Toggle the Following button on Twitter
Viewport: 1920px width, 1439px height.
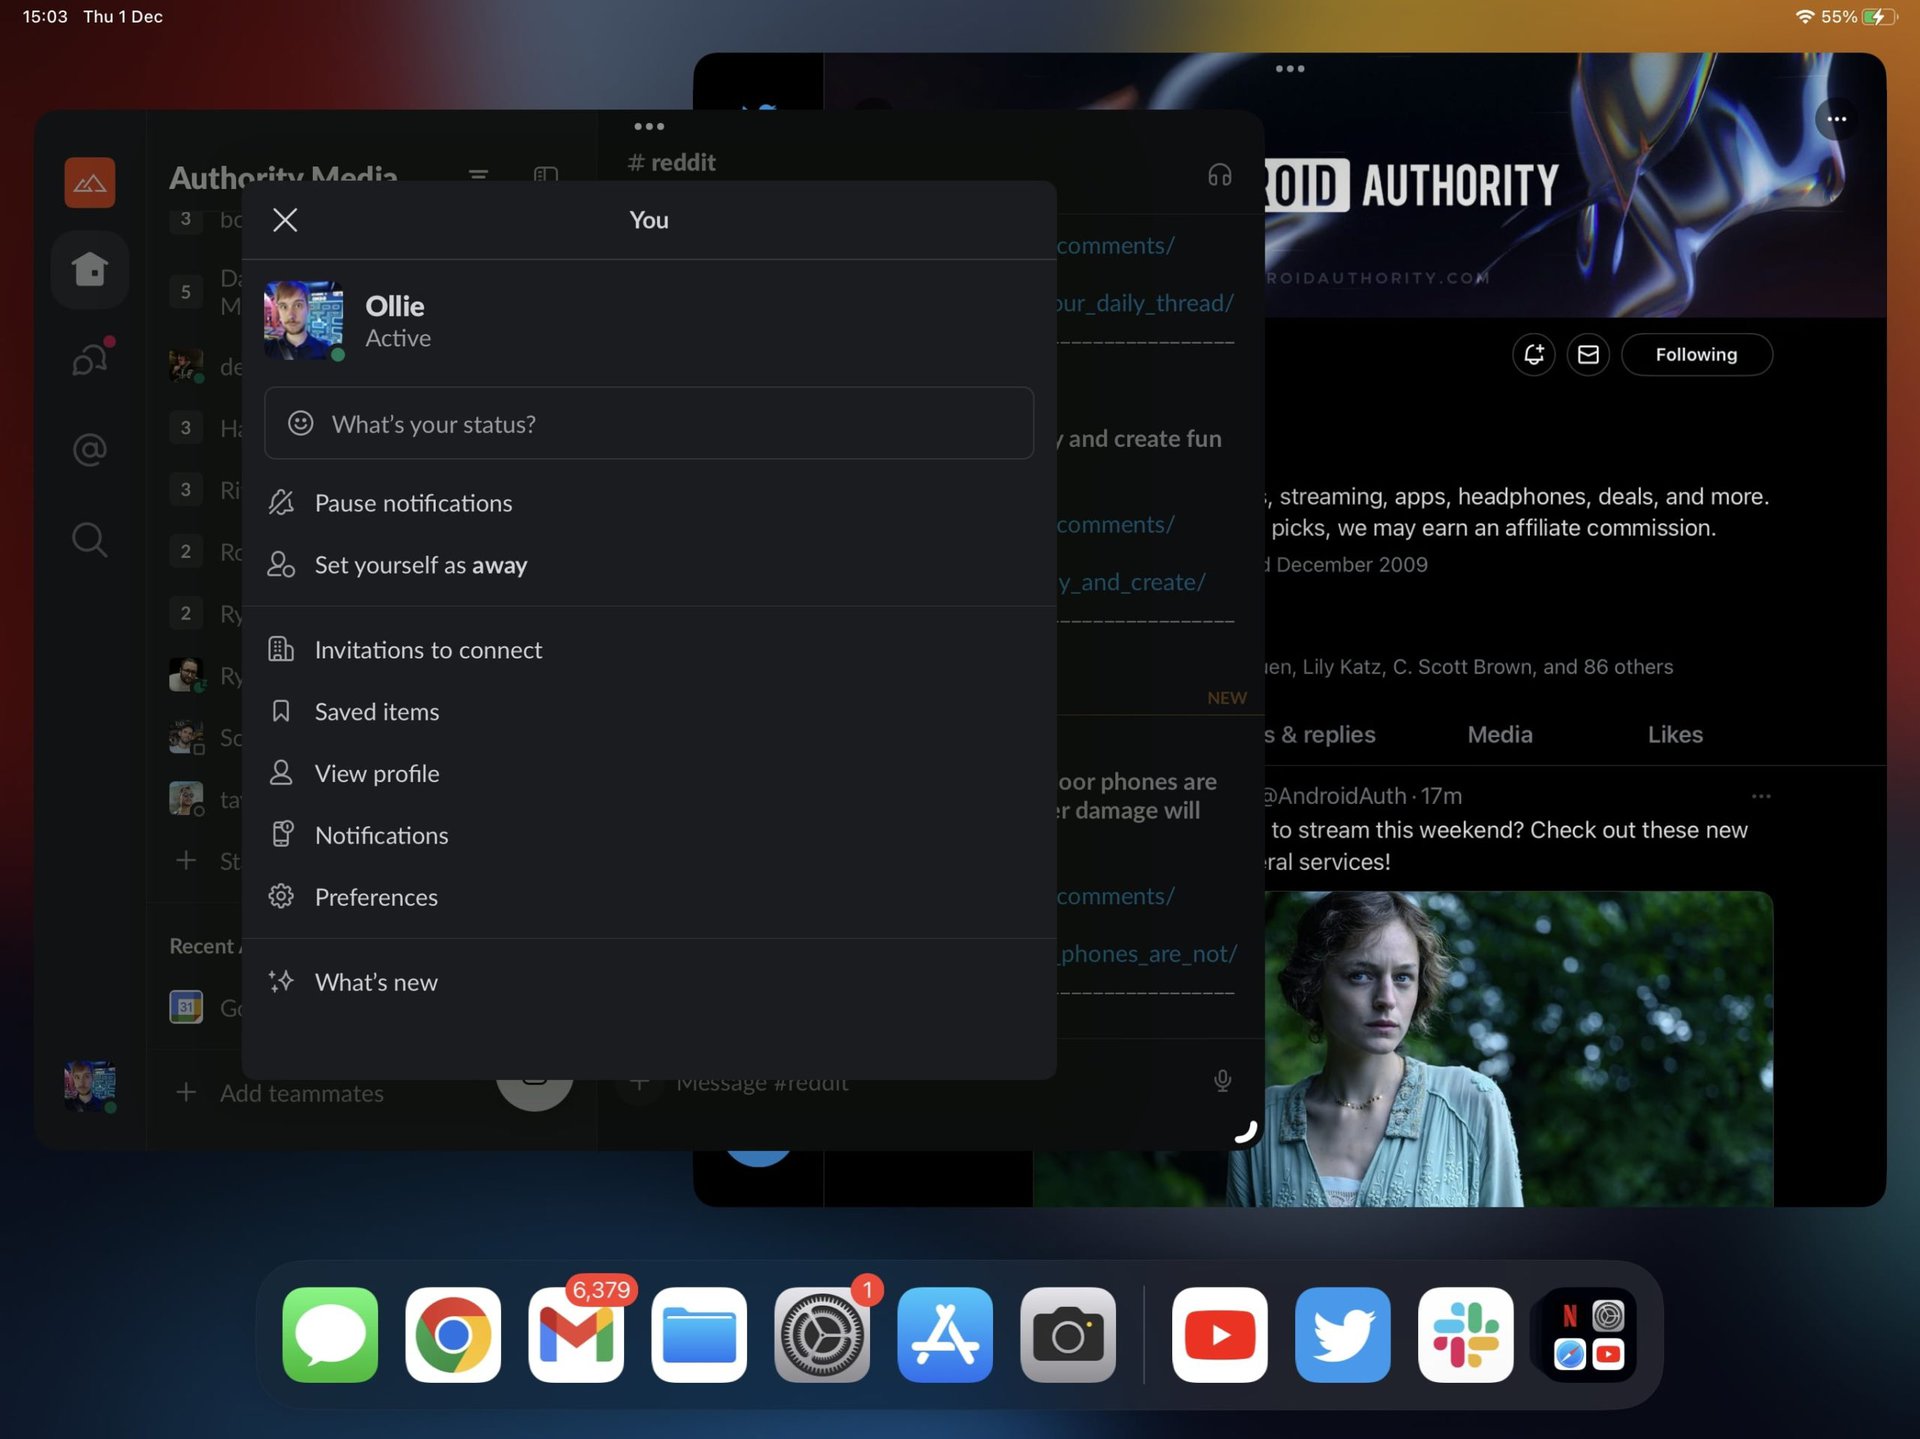pyautogui.click(x=1696, y=355)
